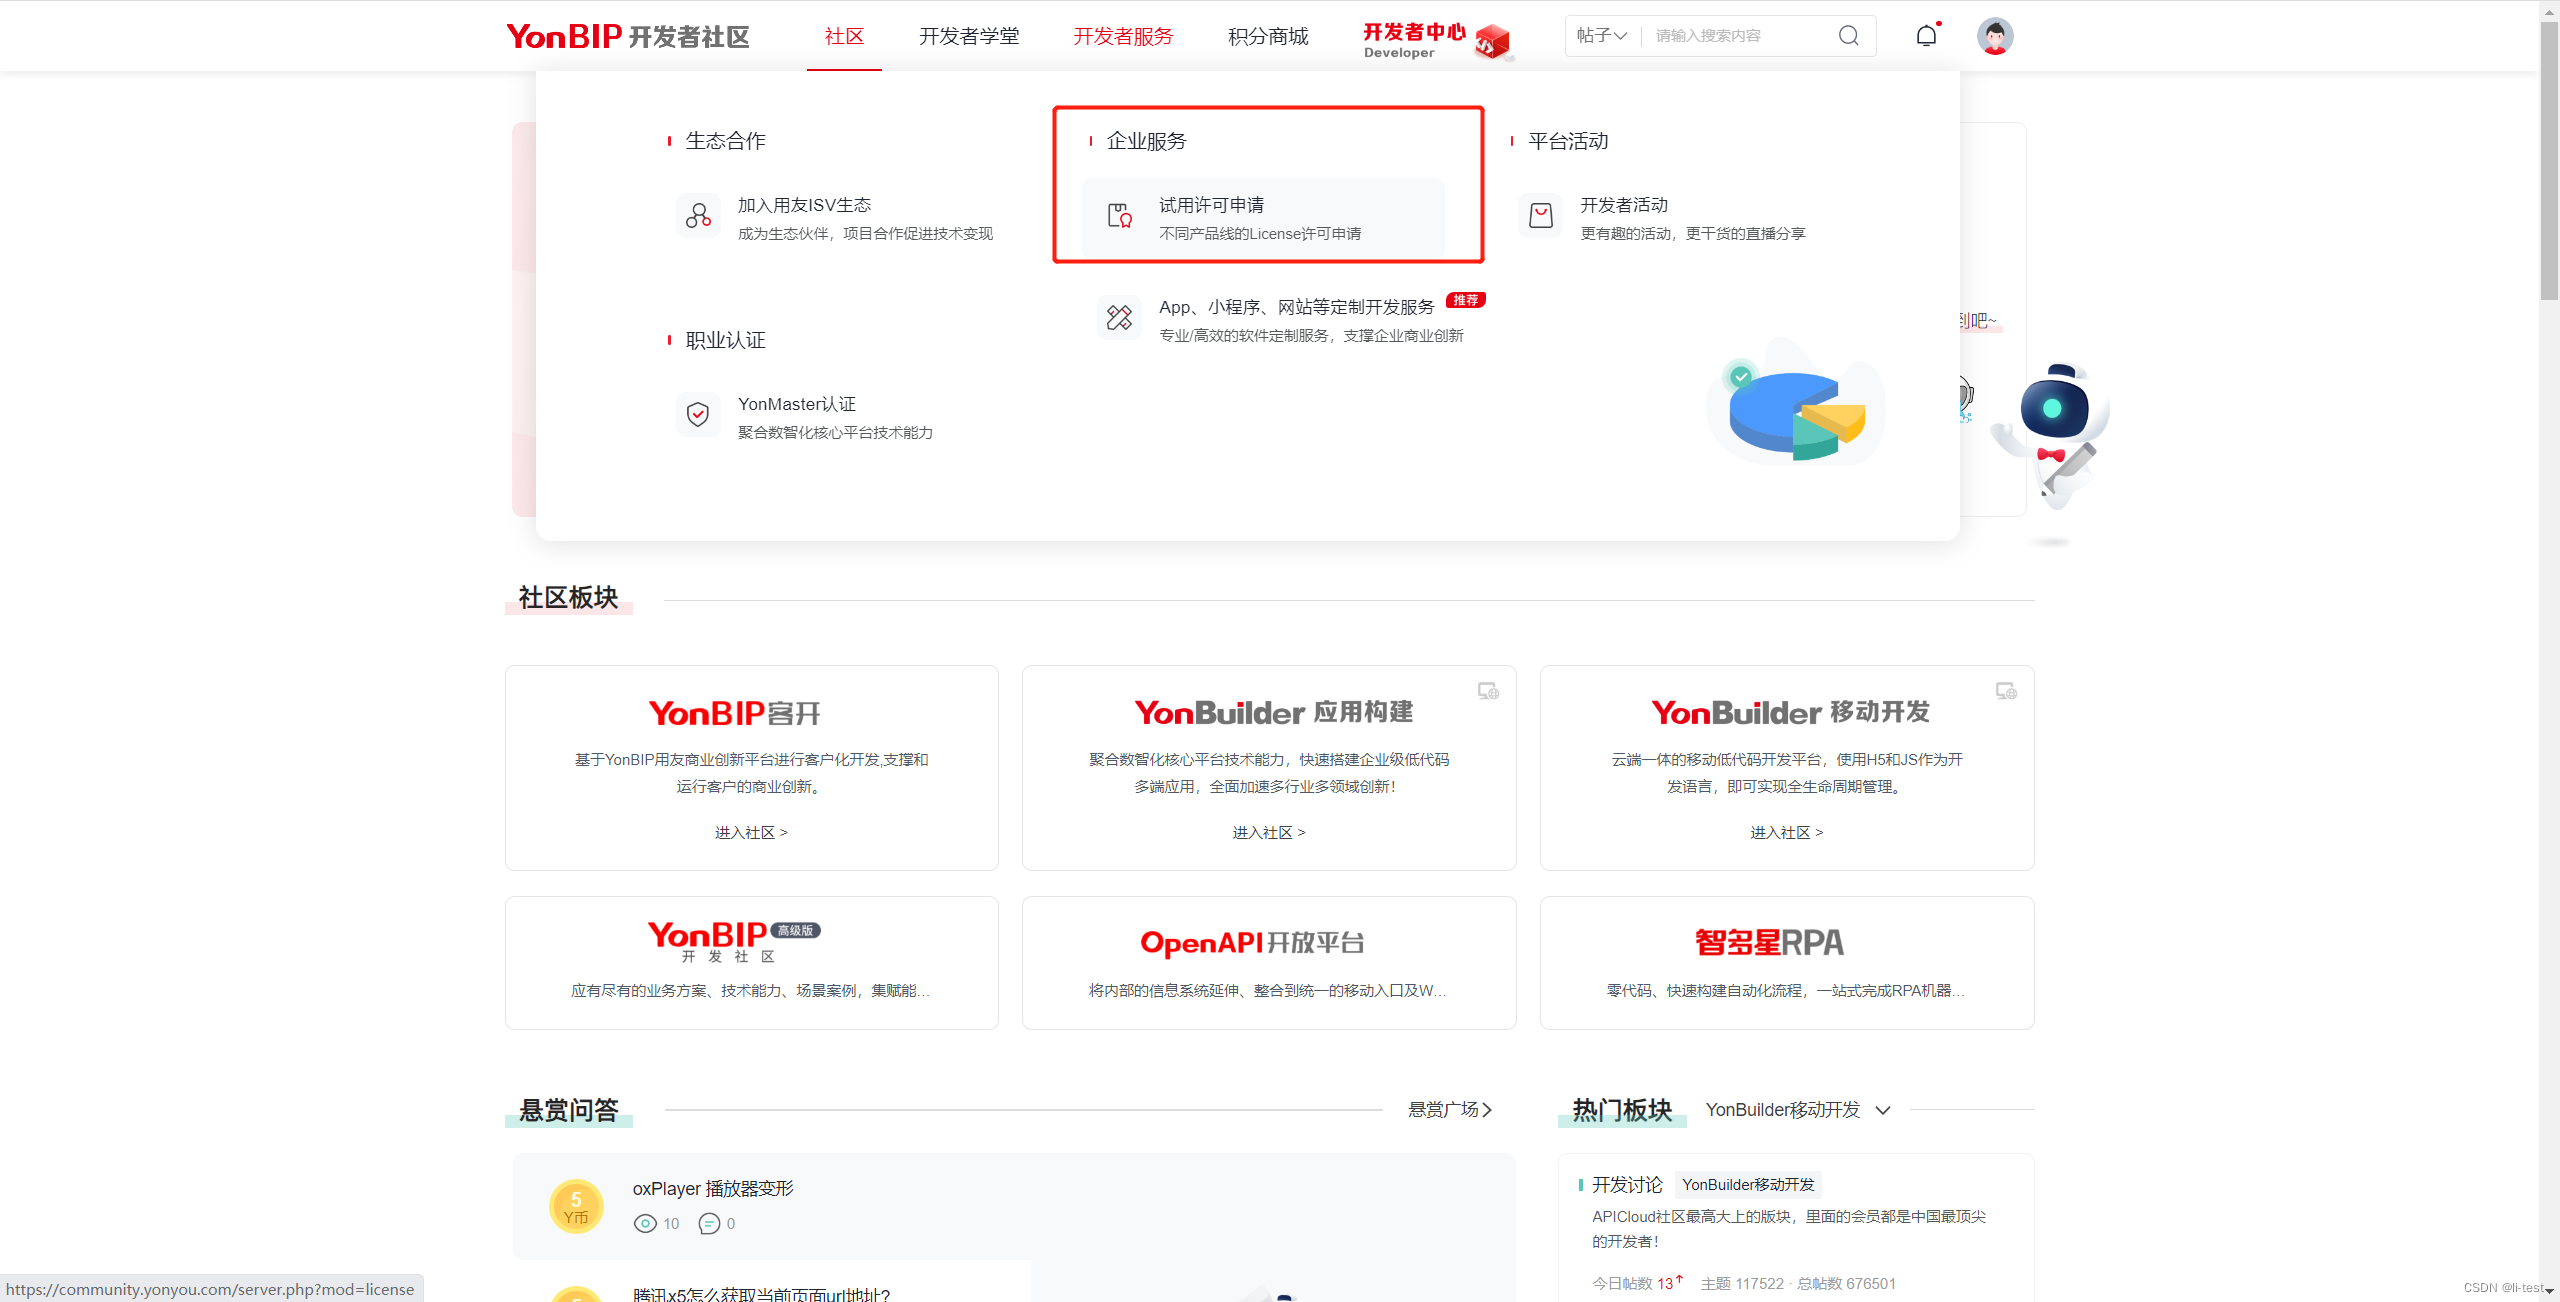Open the oxPlayer 播放器变形 question

(712, 1188)
